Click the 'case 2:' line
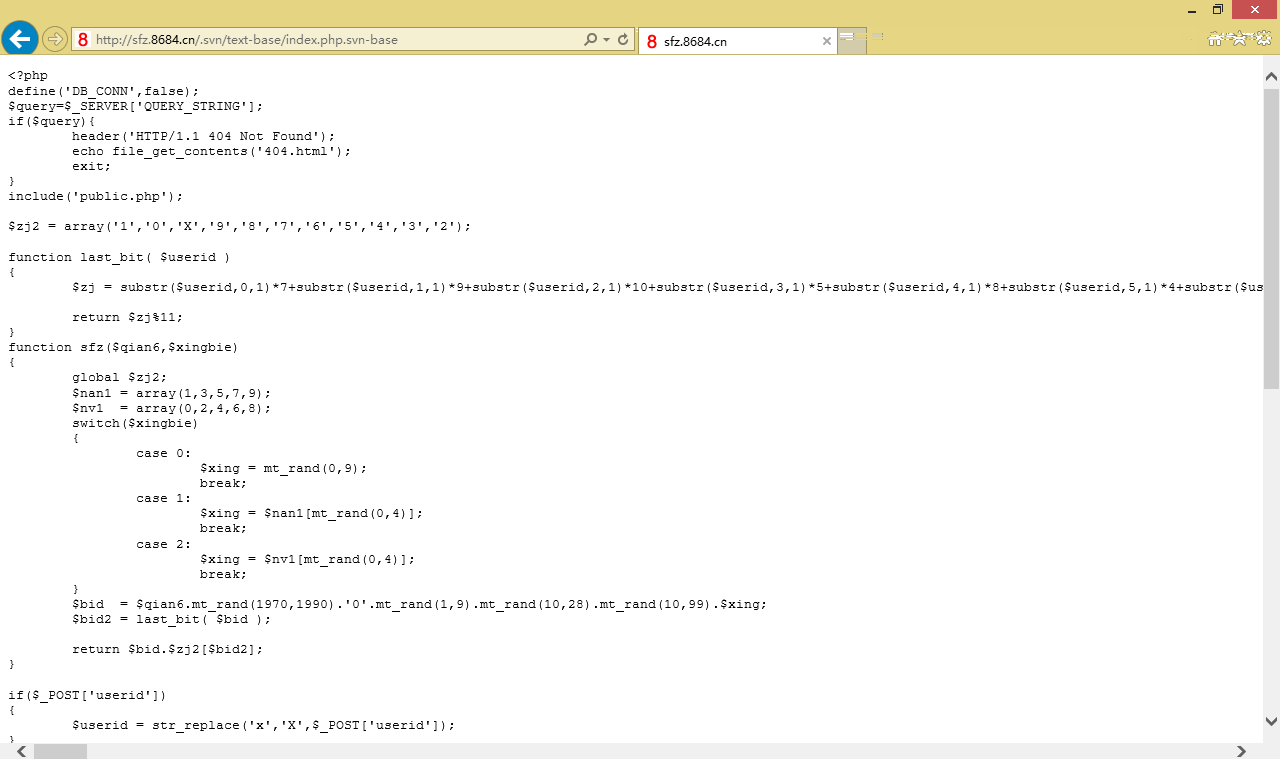The height and width of the screenshot is (759, 1280). click(x=164, y=543)
